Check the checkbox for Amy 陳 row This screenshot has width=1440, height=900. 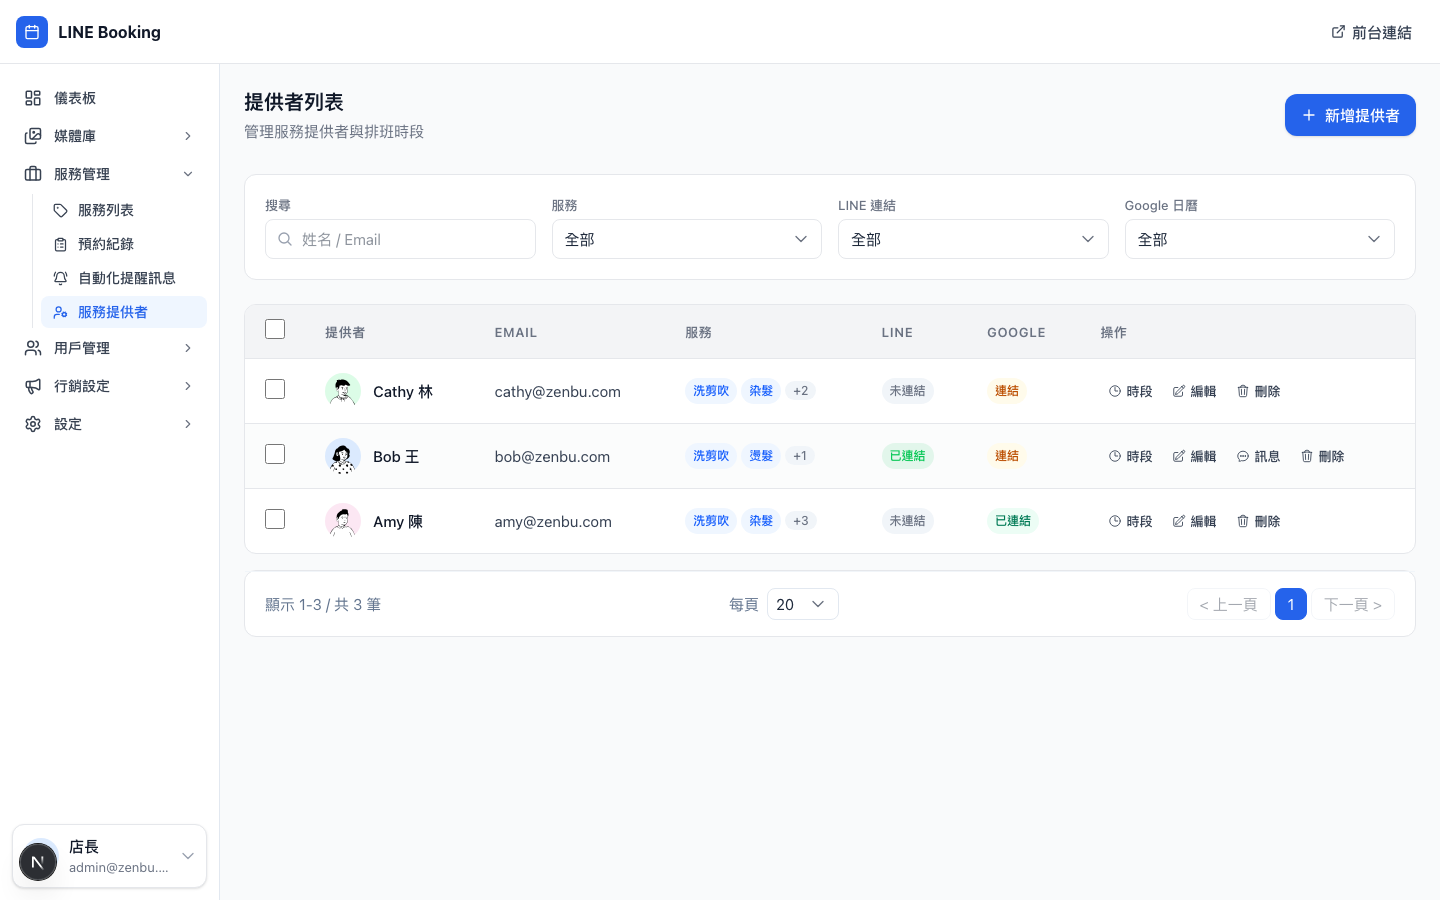275,519
